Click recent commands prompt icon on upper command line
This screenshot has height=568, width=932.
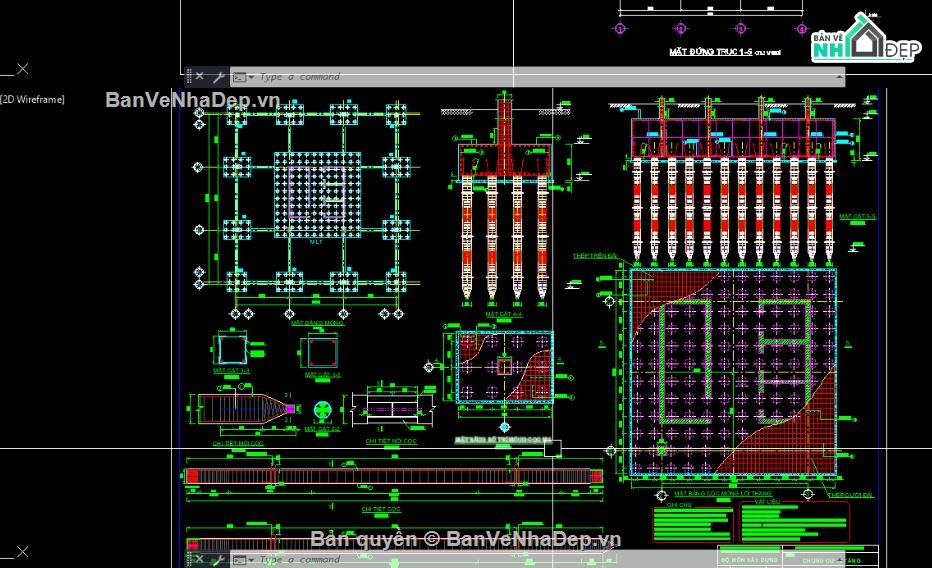click(x=239, y=76)
